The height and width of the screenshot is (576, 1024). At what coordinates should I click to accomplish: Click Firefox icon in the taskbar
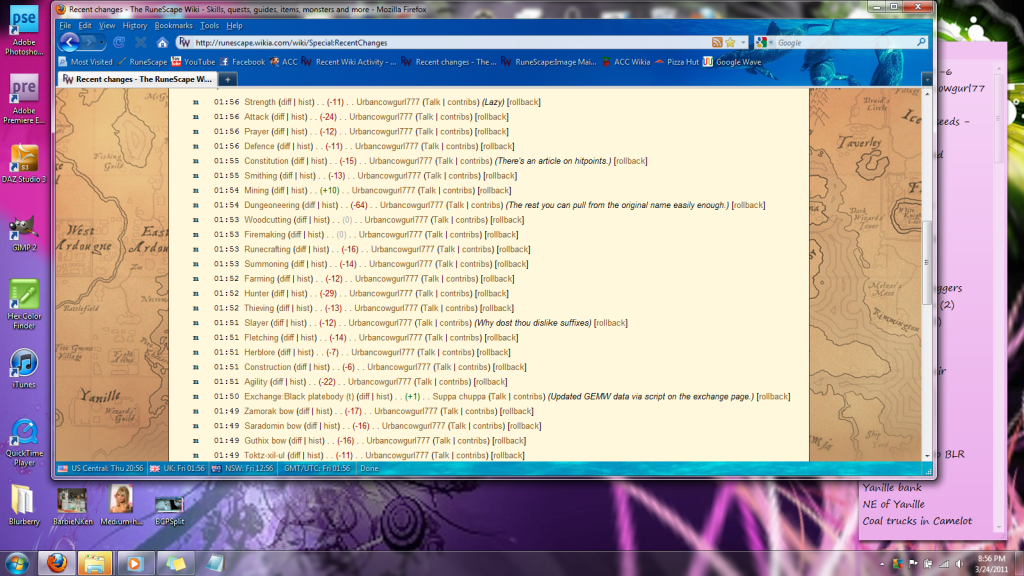tap(56, 563)
